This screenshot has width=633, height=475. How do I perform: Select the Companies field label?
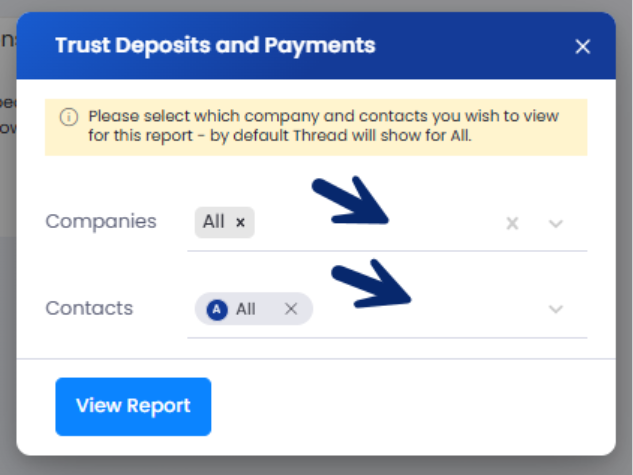[101, 222]
